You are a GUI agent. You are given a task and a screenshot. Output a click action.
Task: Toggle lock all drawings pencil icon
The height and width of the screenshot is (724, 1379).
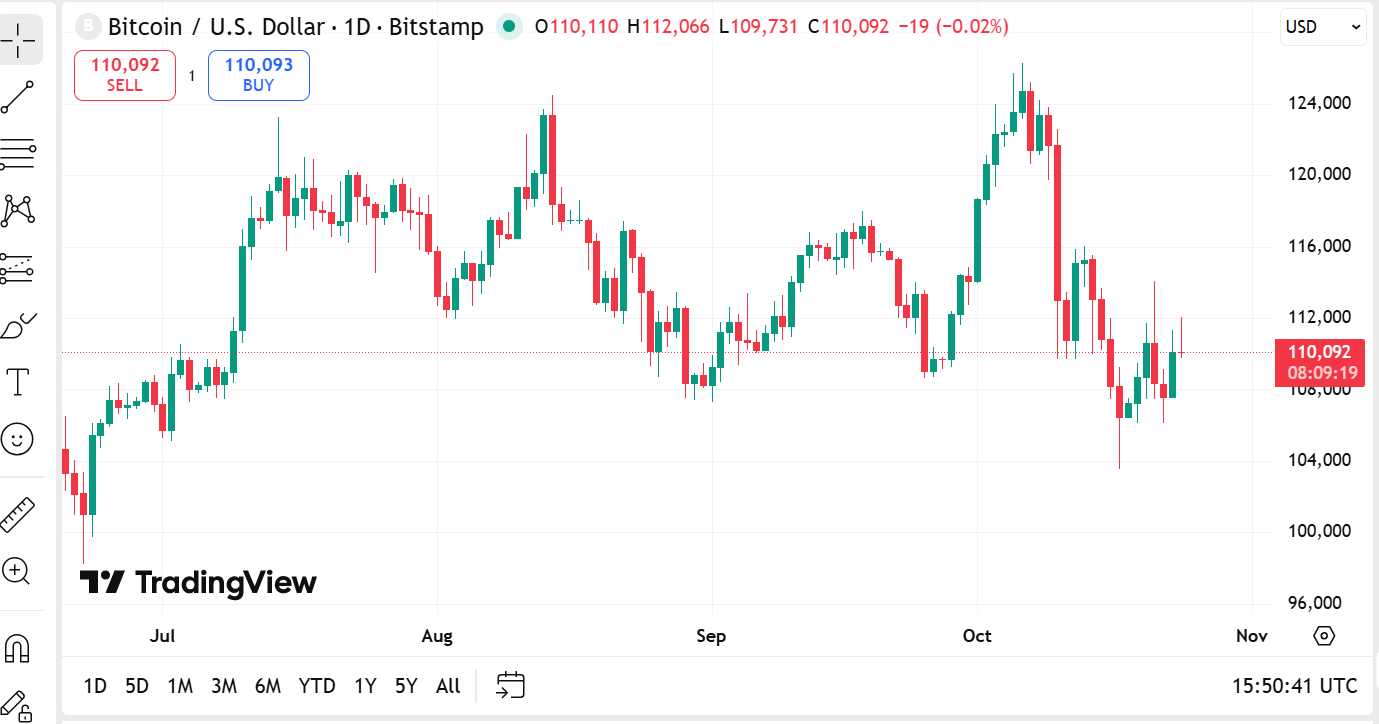click(x=16, y=703)
